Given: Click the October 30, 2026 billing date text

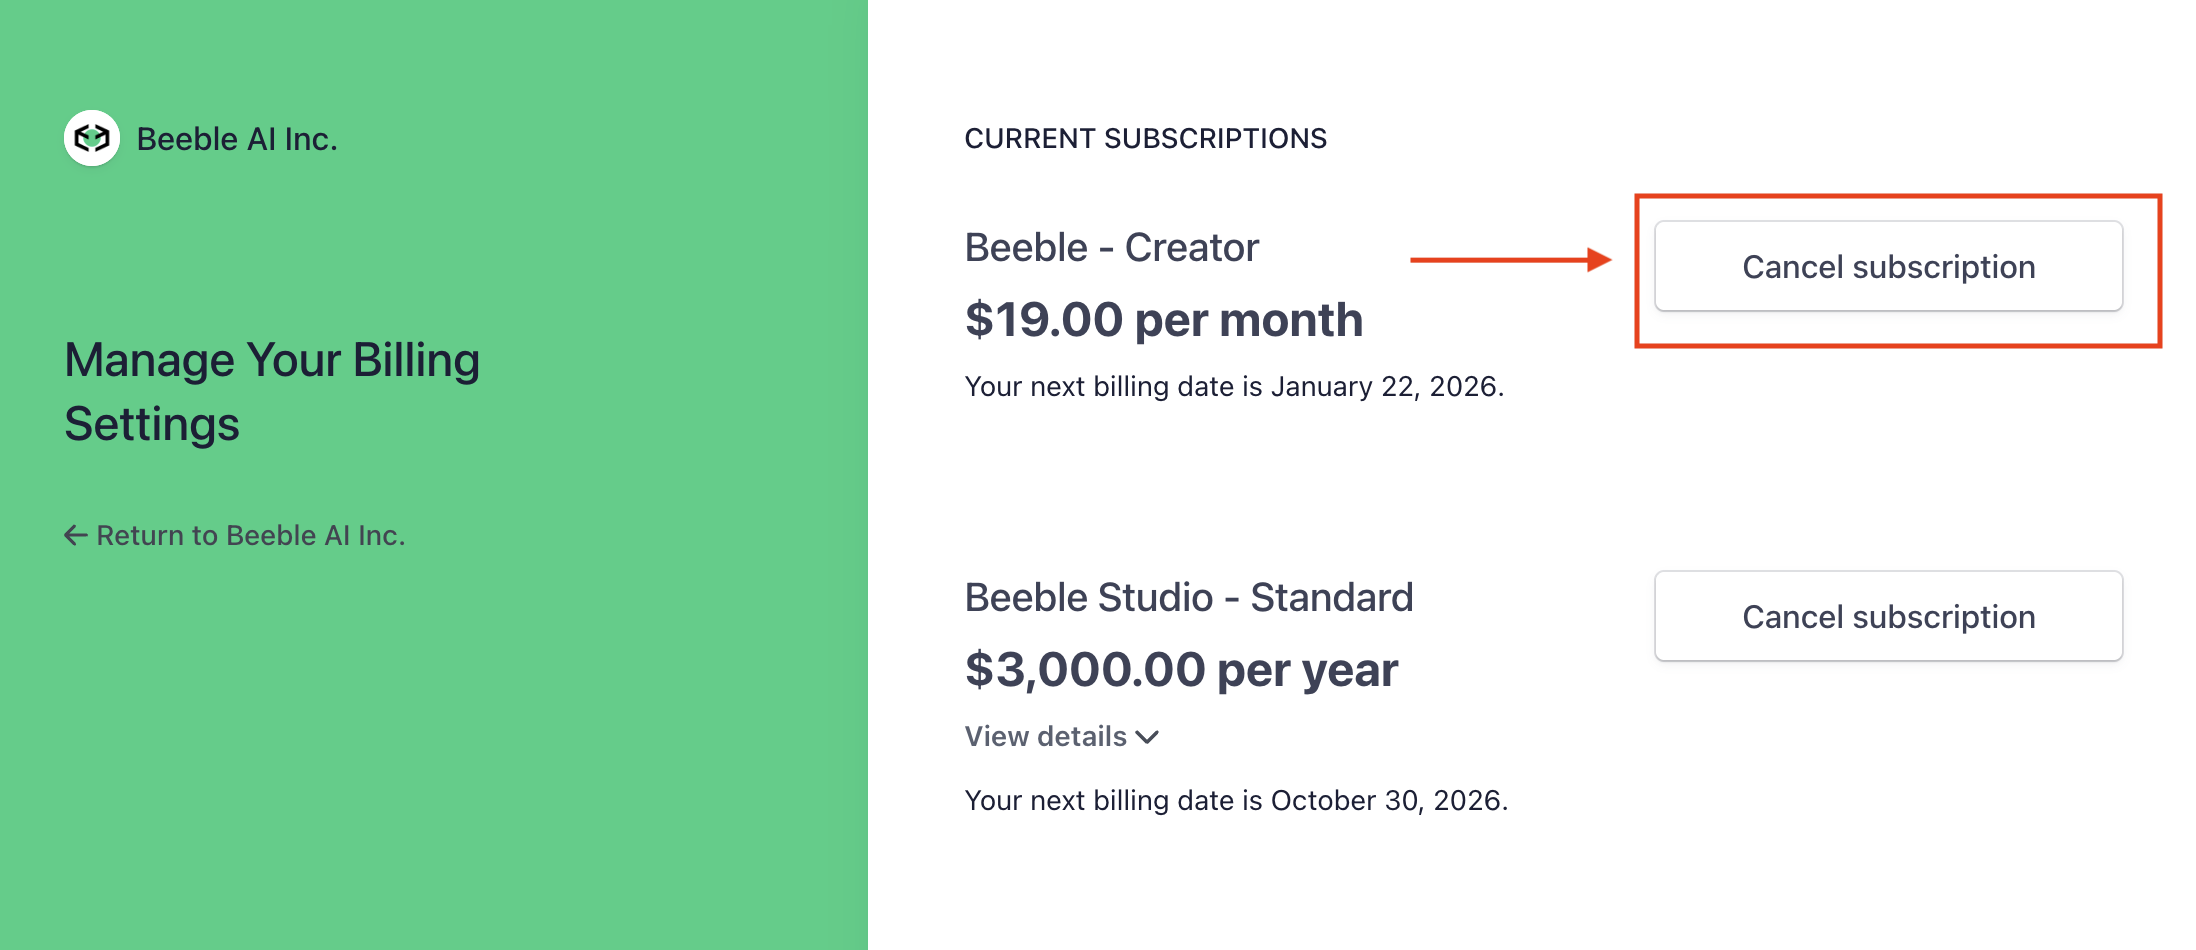Looking at the screenshot, I should pos(1388,801).
